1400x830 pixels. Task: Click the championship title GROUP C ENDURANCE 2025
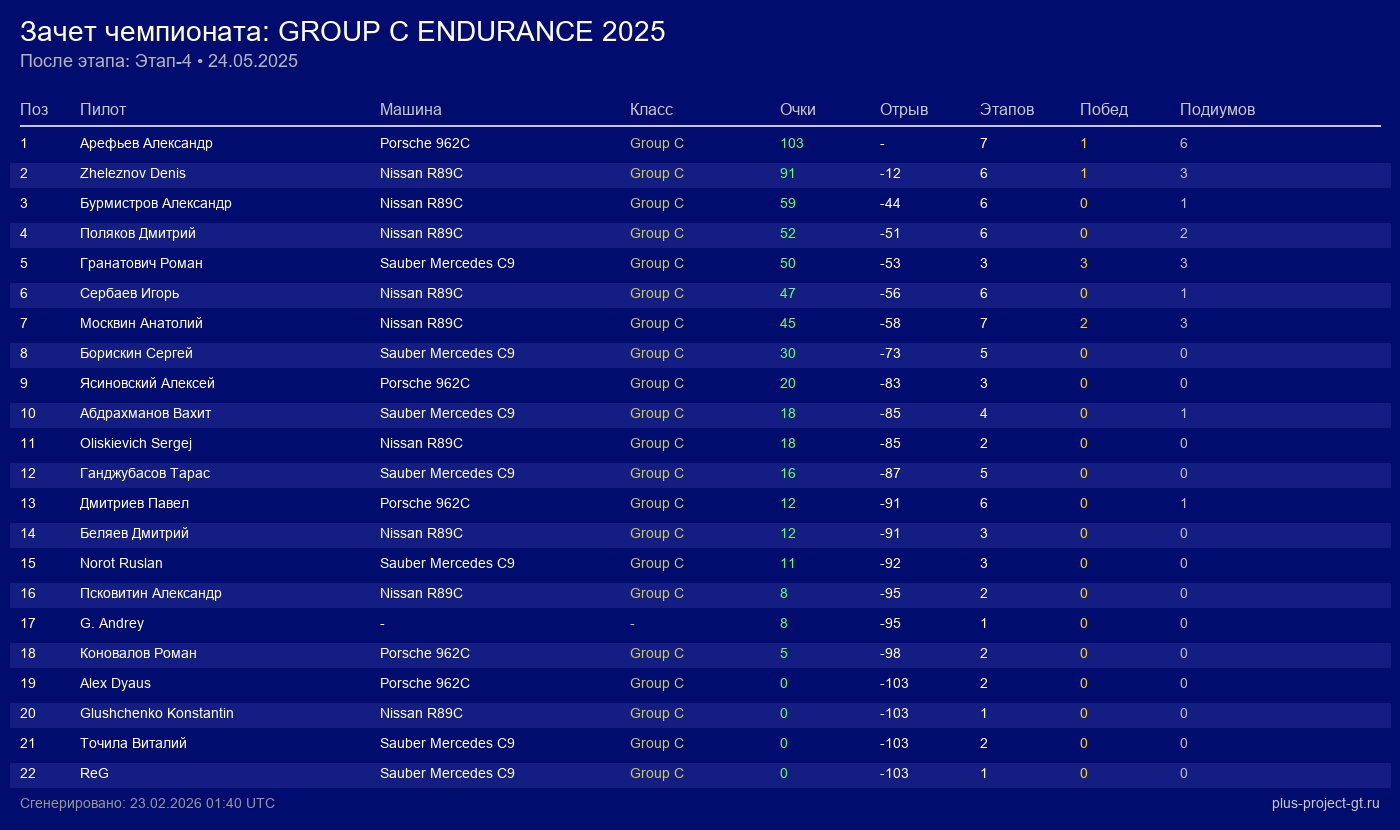click(x=343, y=31)
